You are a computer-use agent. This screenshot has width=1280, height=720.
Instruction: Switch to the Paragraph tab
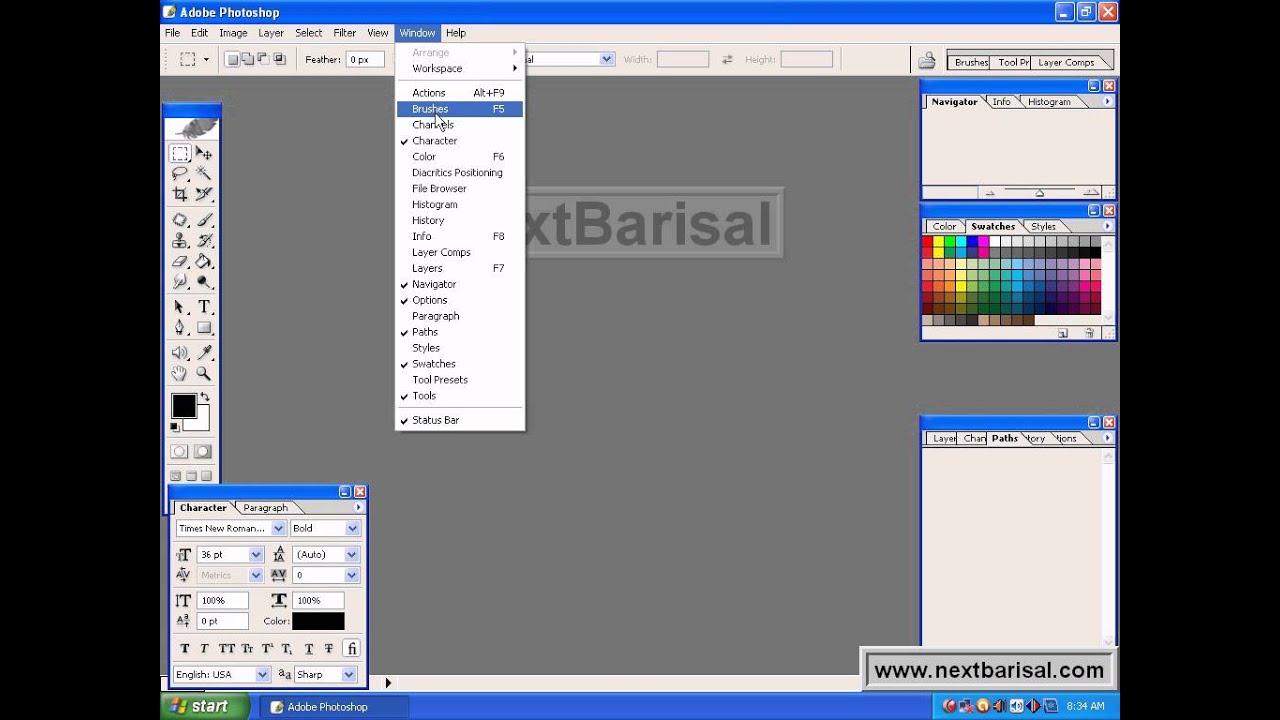coord(265,508)
